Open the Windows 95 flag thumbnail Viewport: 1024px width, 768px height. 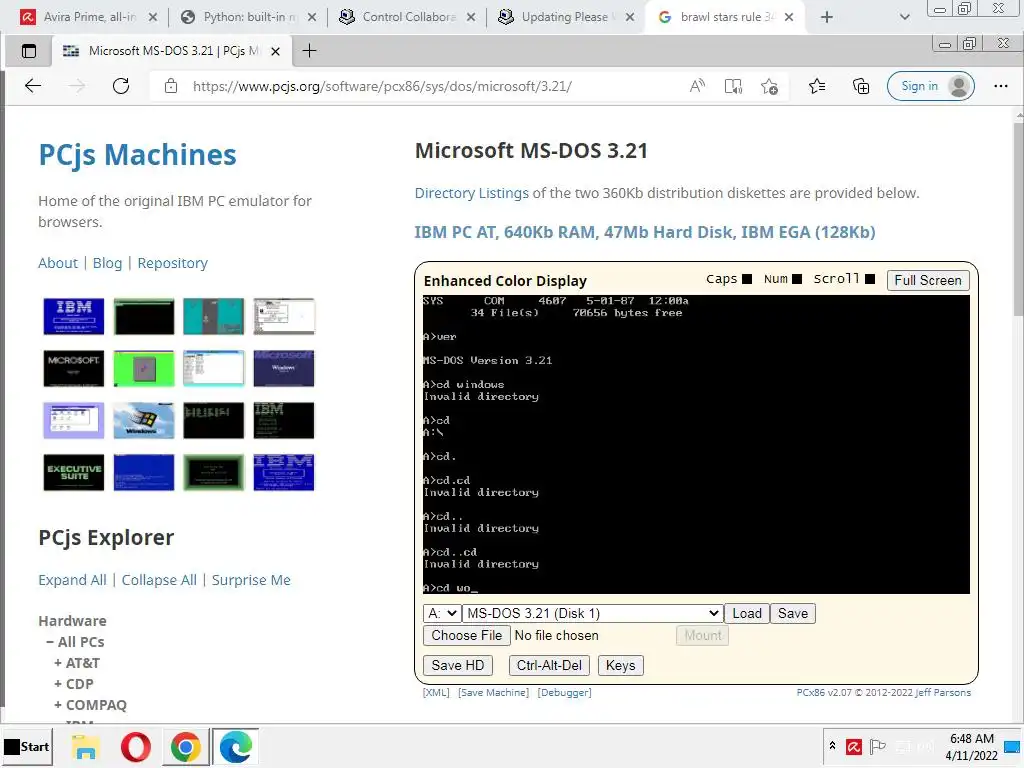click(x=144, y=420)
